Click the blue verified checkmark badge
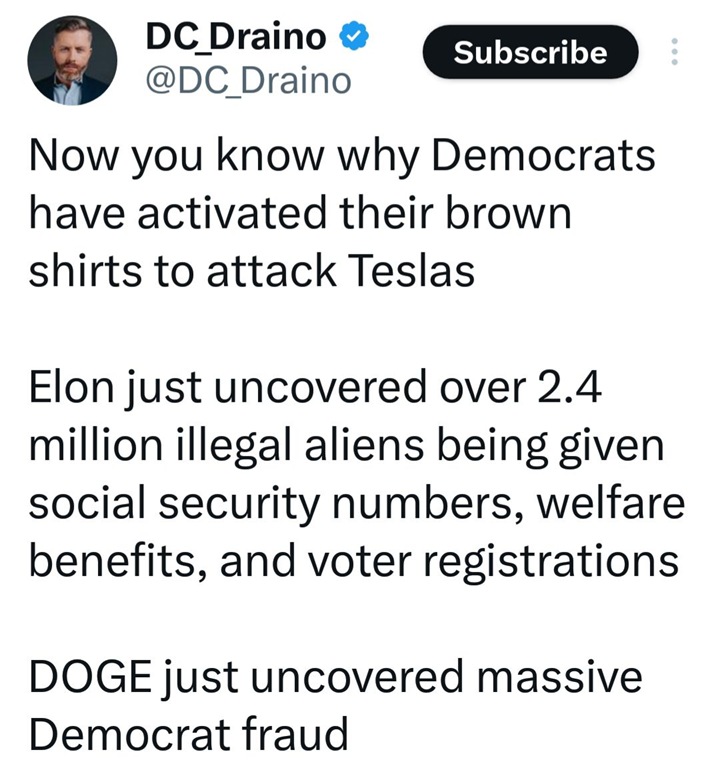 [x=356, y=38]
